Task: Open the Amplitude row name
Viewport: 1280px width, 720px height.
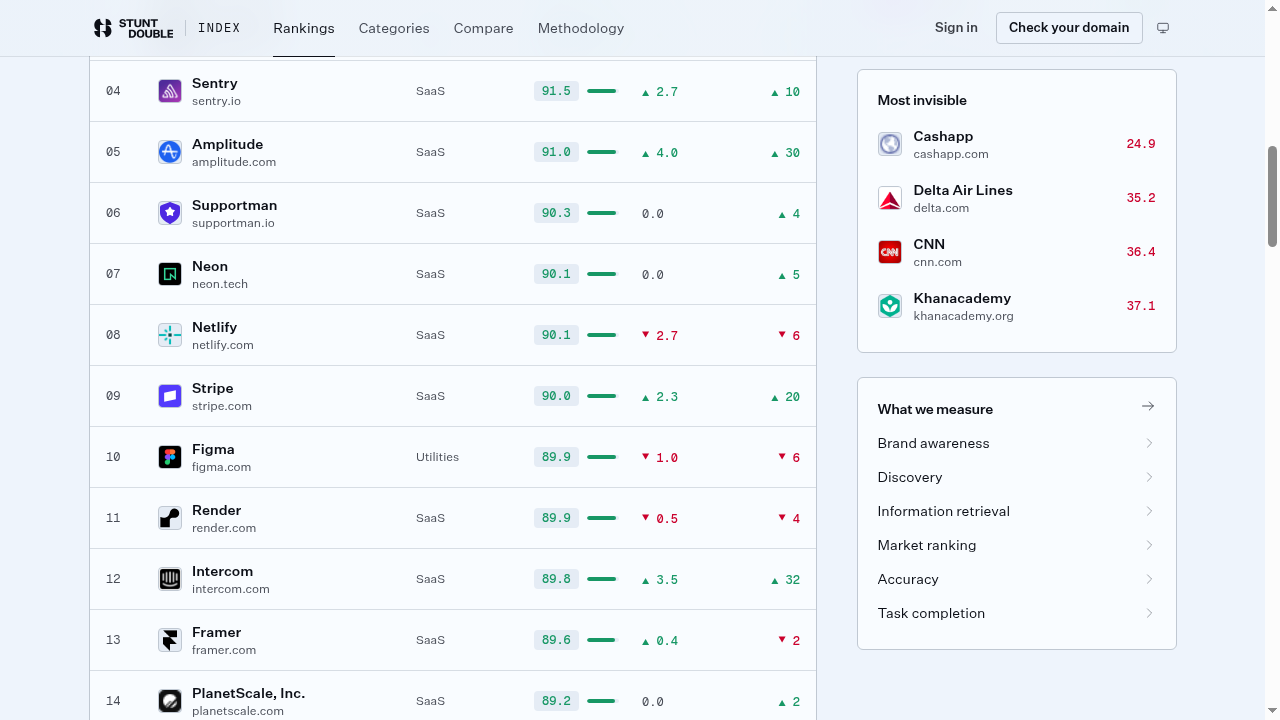Action: 228,144
